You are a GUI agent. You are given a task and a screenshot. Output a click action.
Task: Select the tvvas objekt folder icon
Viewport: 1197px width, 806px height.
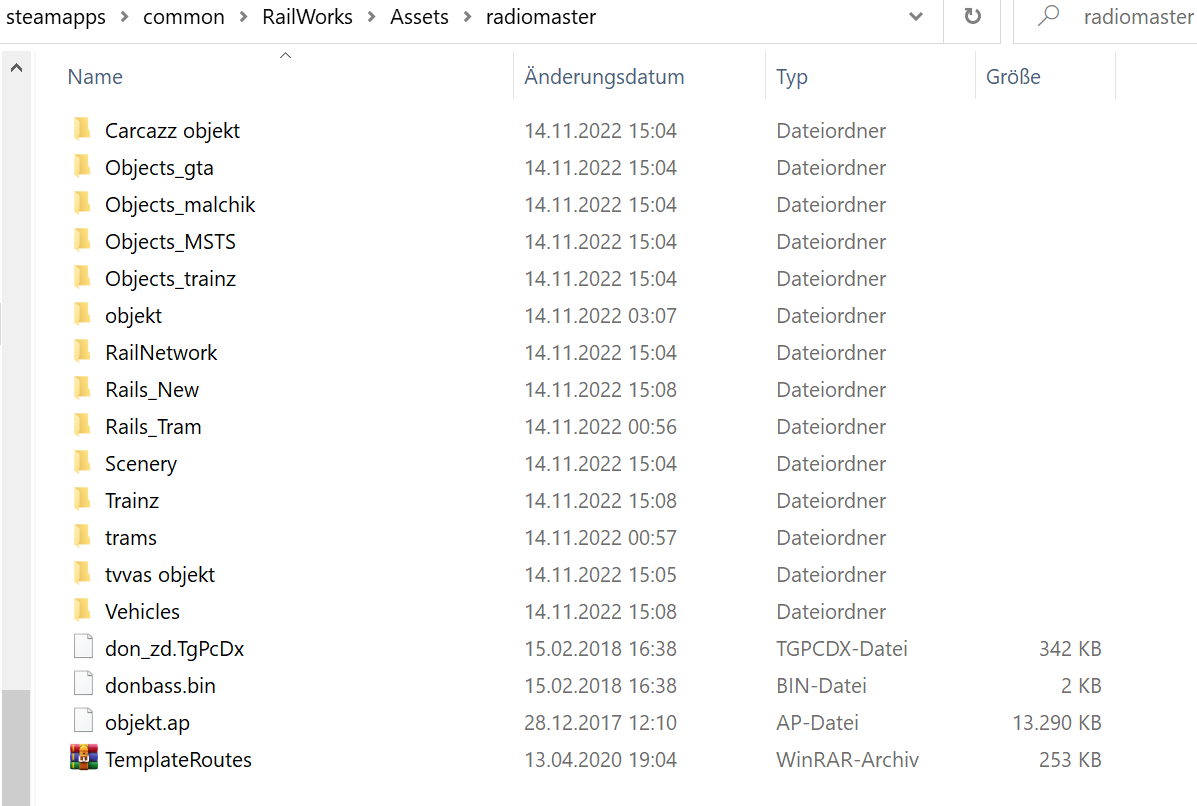pos(83,574)
